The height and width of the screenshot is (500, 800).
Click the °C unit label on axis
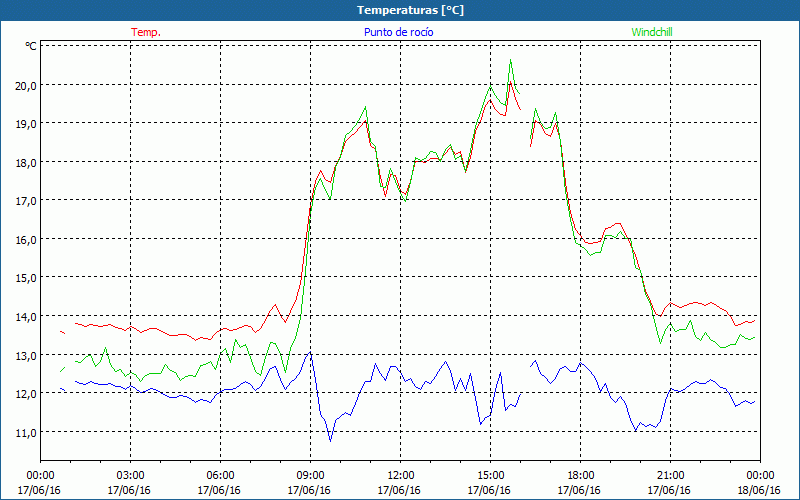[x=31, y=46]
